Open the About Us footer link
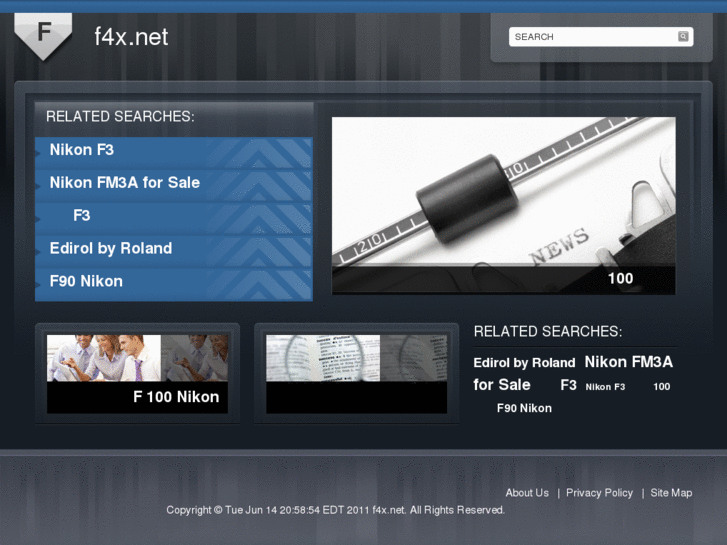The width and height of the screenshot is (727, 545). pos(527,493)
